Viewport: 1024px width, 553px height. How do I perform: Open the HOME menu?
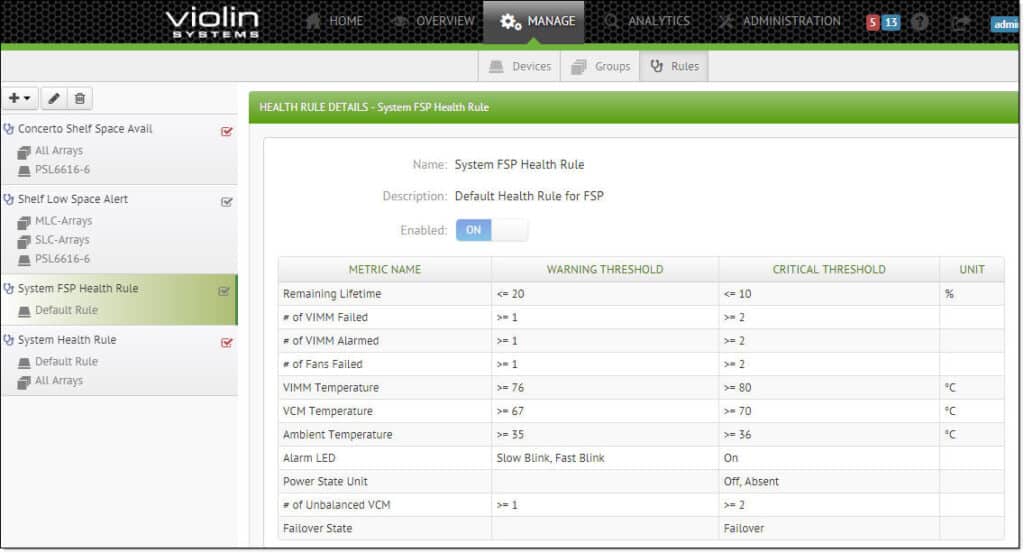point(334,21)
